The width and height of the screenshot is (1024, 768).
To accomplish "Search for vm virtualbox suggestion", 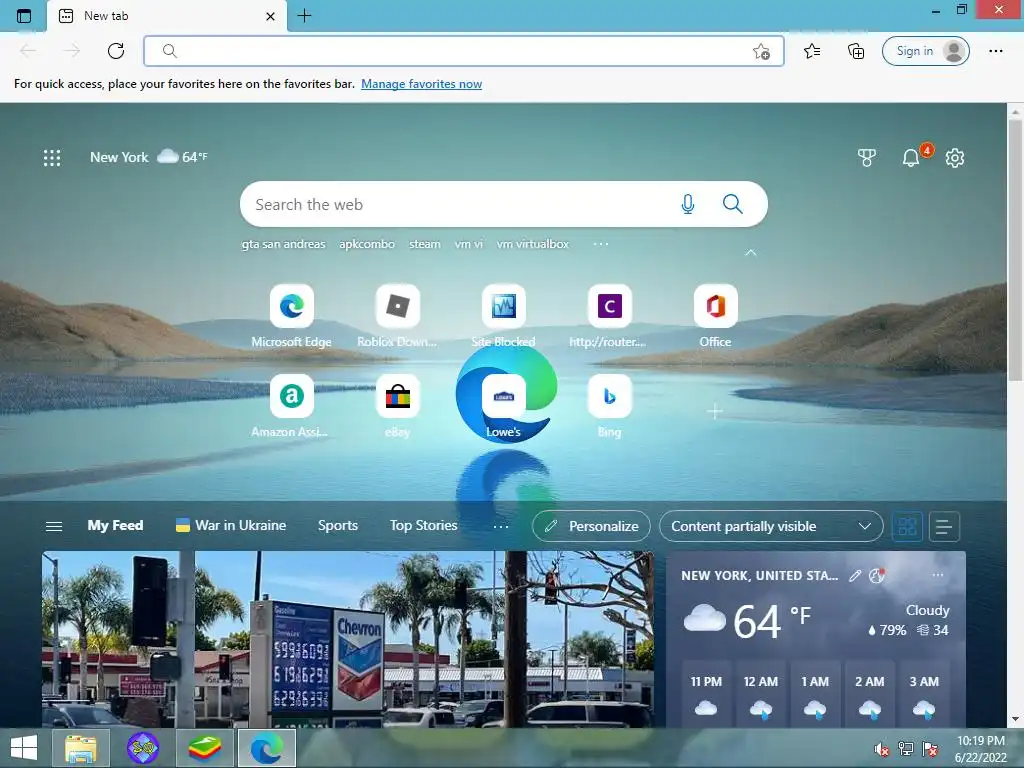I will click(x=532, y=244).
